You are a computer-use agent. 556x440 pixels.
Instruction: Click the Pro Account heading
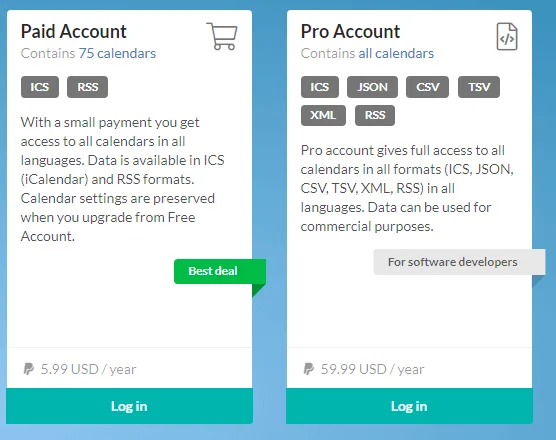(350, 31)
